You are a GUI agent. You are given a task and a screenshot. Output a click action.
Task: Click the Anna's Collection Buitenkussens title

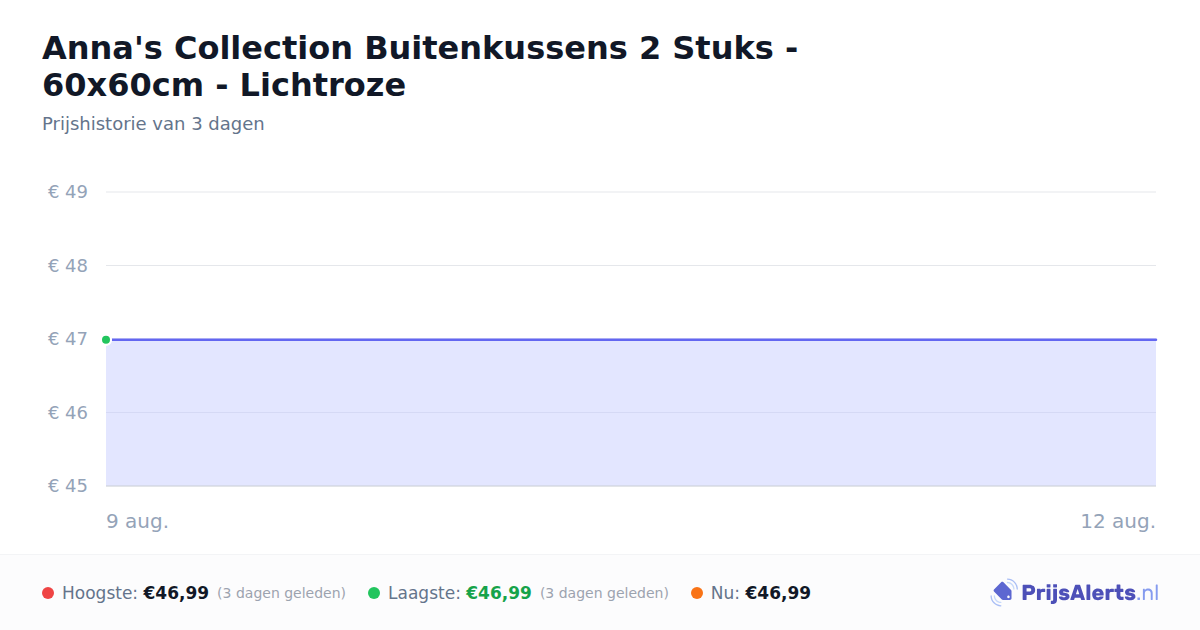[420, 66]
